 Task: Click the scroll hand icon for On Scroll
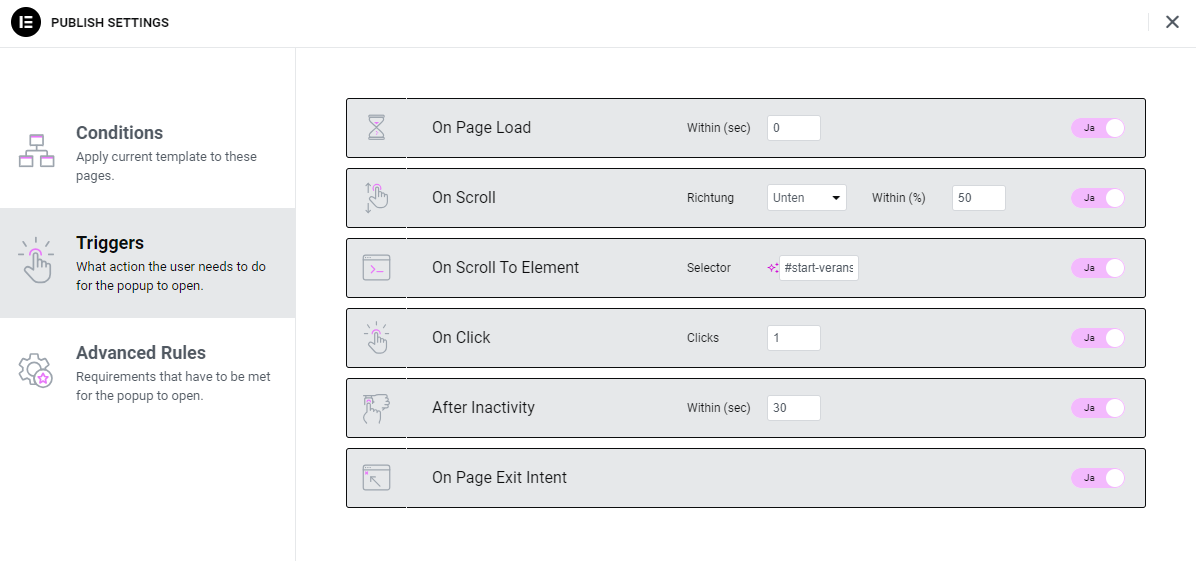[376, 198]
